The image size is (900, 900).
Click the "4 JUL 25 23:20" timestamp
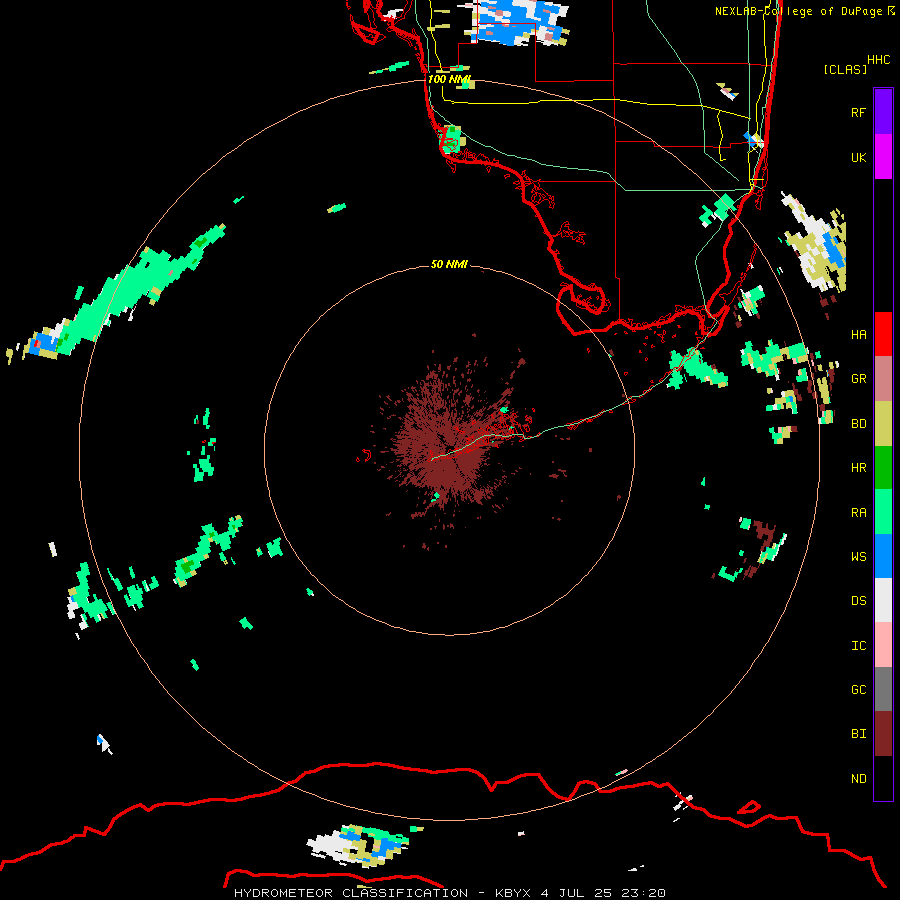coord(603,893)
